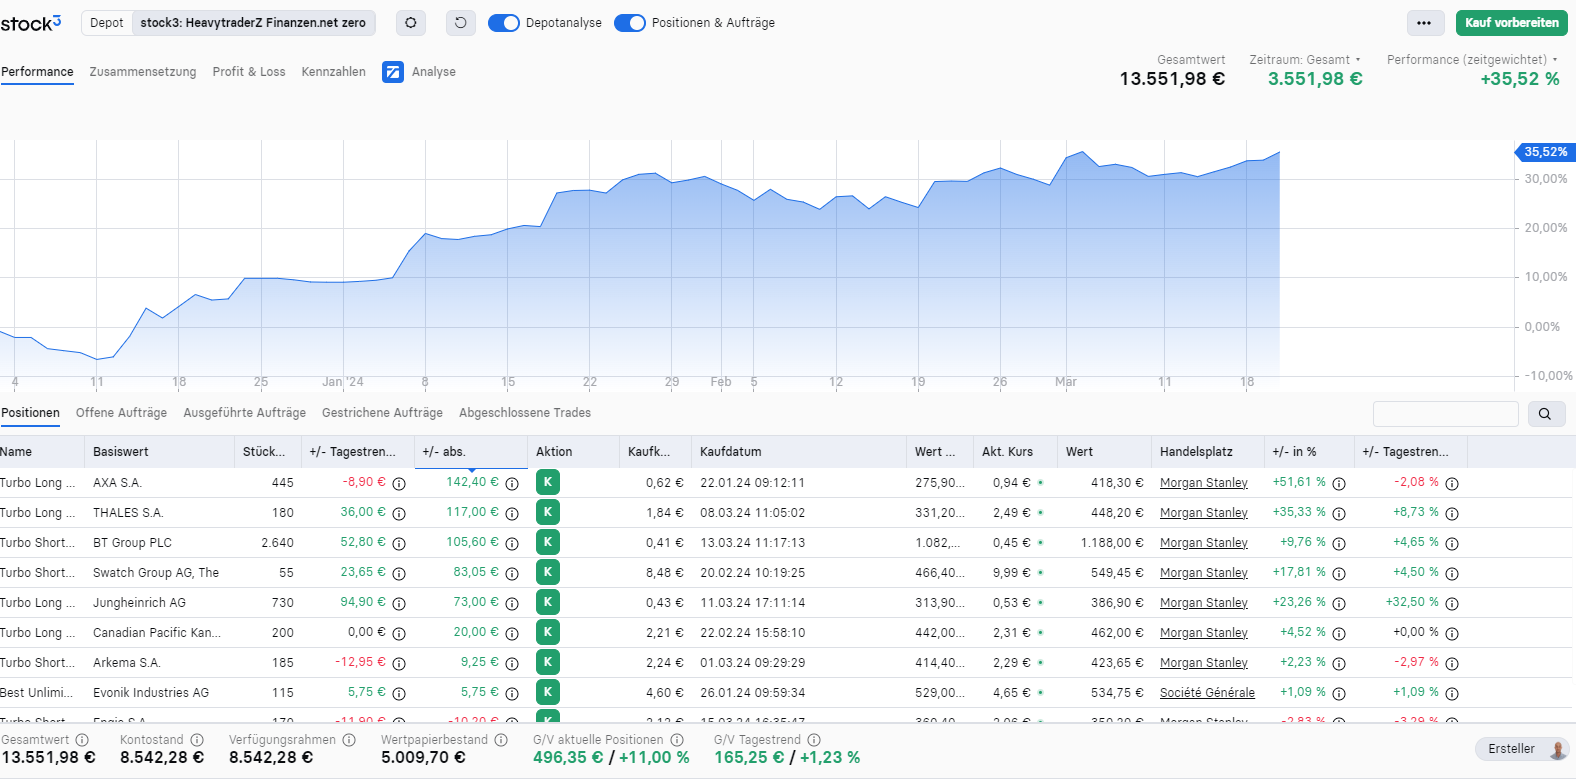Select the 1.188,00 € Wert cell

[x=1112, y=543]
